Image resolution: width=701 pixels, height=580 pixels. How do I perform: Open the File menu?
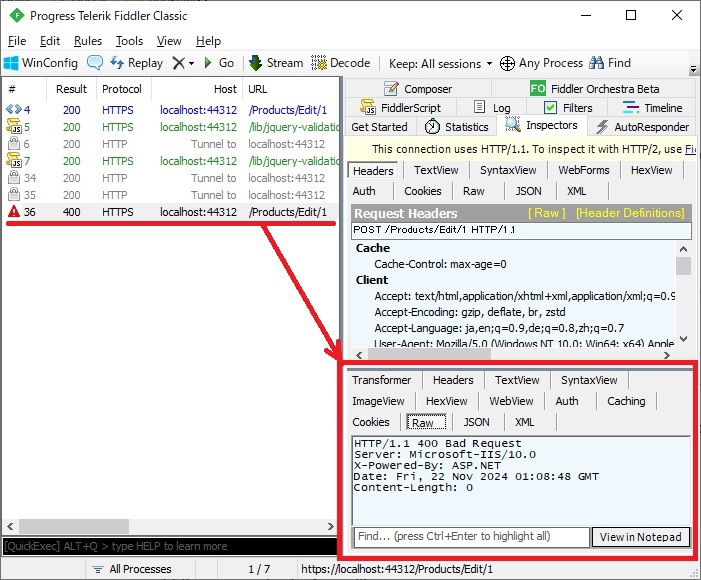[17, 41]
